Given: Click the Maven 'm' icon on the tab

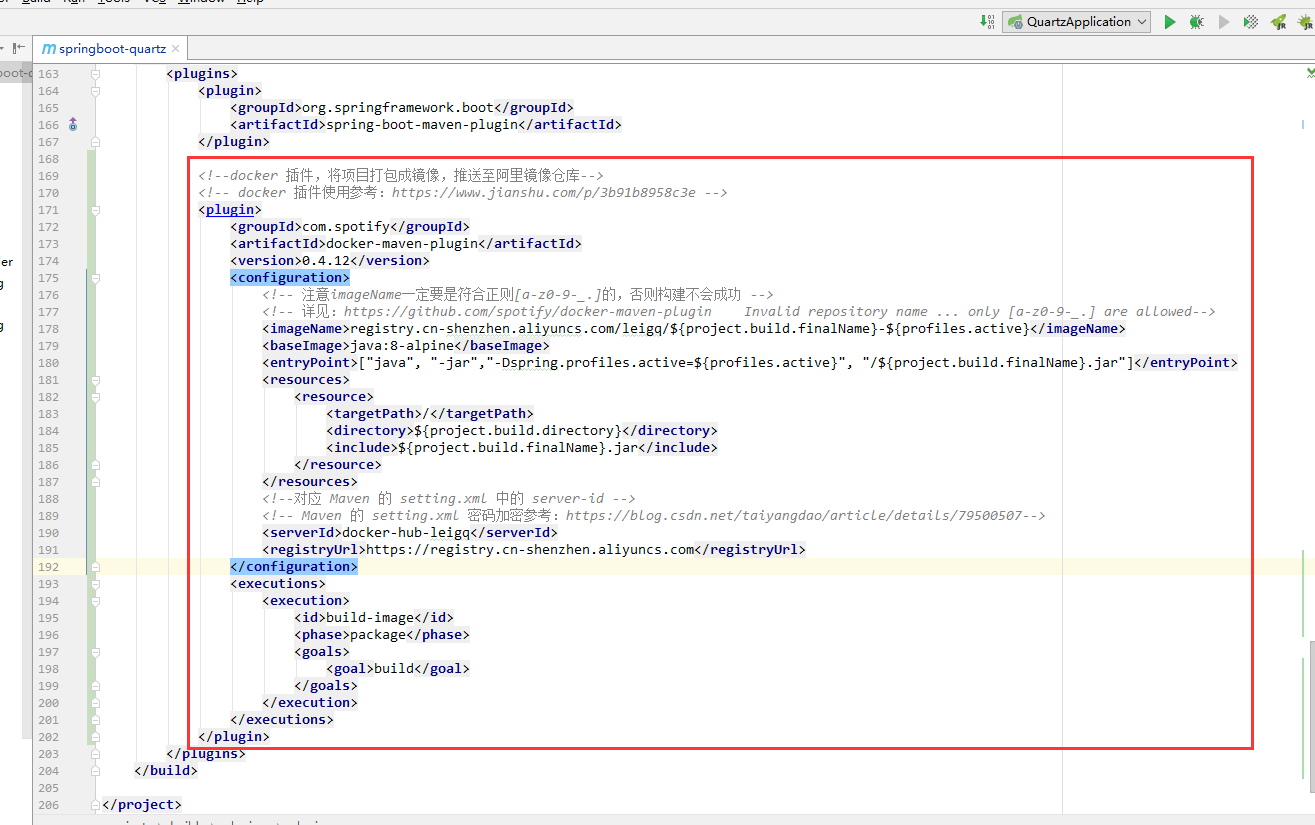Looking at the screenshot, I should click(x=49, y=48).
